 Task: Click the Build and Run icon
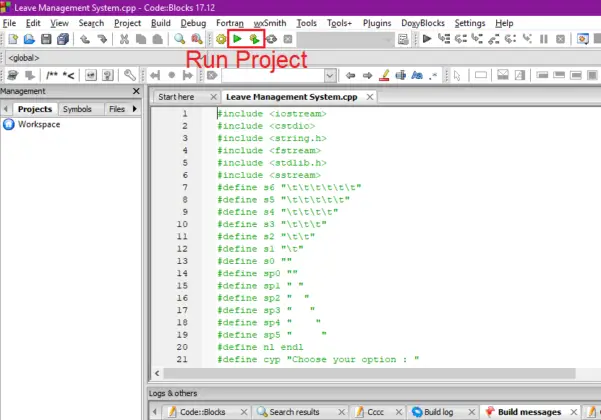click(254, 39)
